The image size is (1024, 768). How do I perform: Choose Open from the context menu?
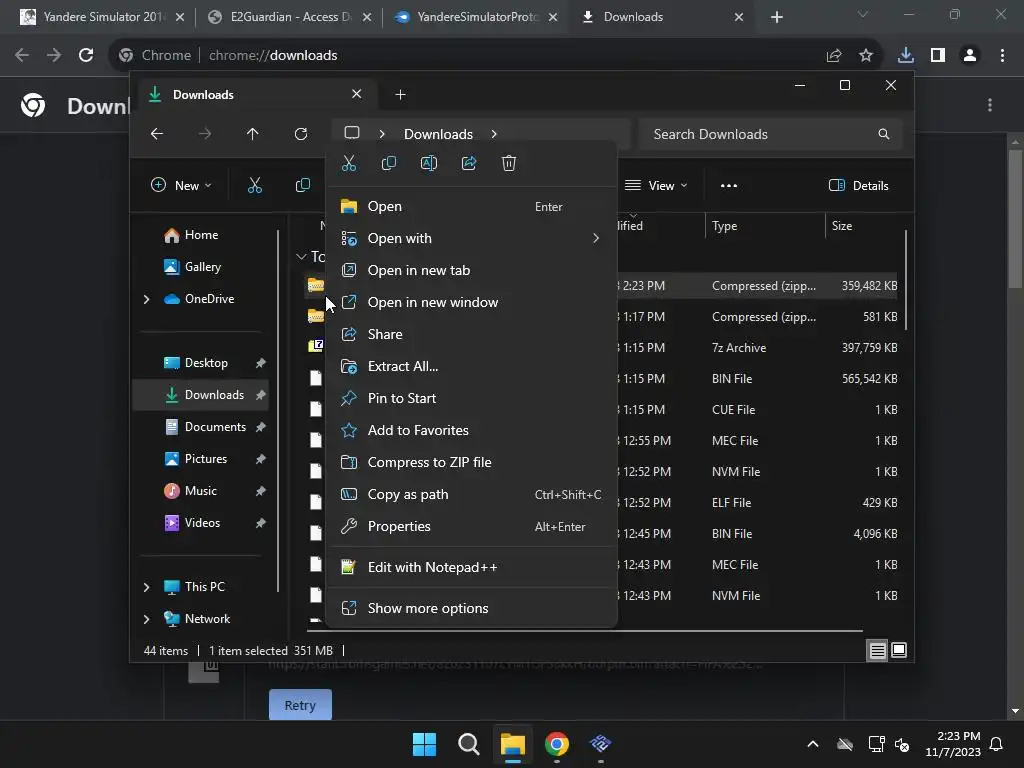point(471,206)
